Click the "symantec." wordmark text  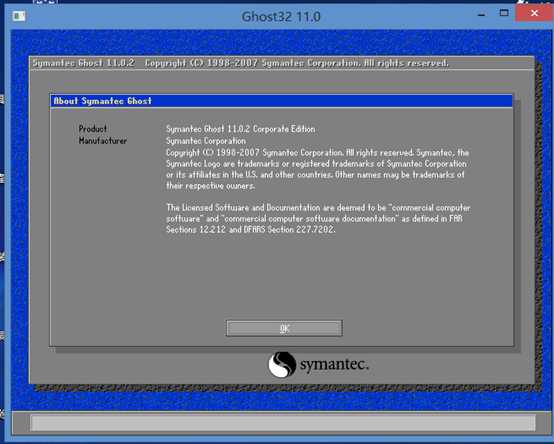[x=334, y=364]
